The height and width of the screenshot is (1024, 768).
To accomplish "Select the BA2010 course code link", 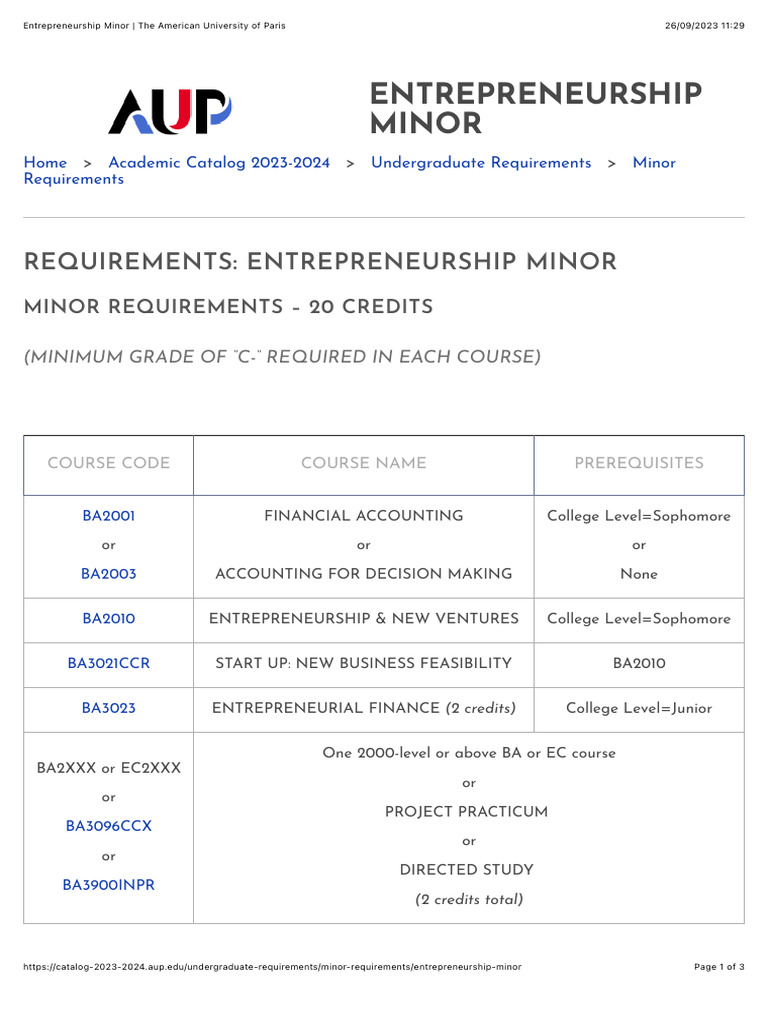I will (109, 619).
